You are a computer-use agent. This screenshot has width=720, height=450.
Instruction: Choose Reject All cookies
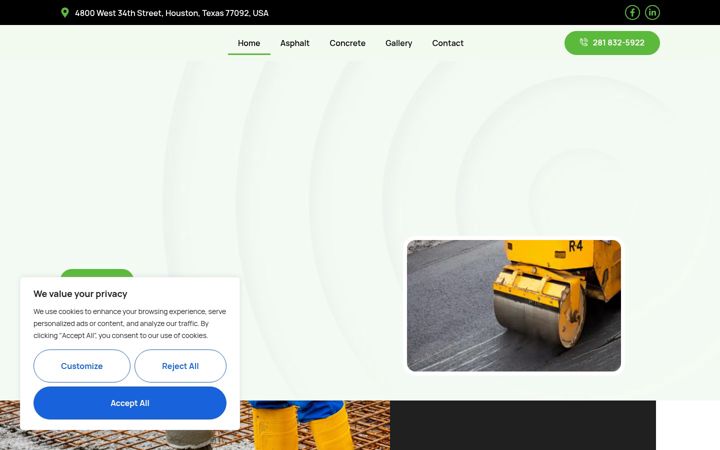pyautogui.click(x=180, y=366)
